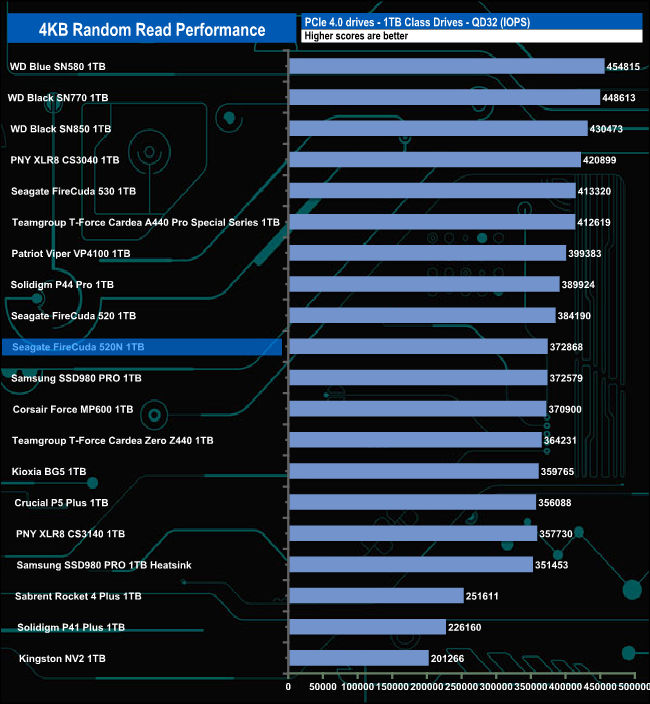
Task: Select the Kingston NV2 1TB label
Action: [62, 659]
